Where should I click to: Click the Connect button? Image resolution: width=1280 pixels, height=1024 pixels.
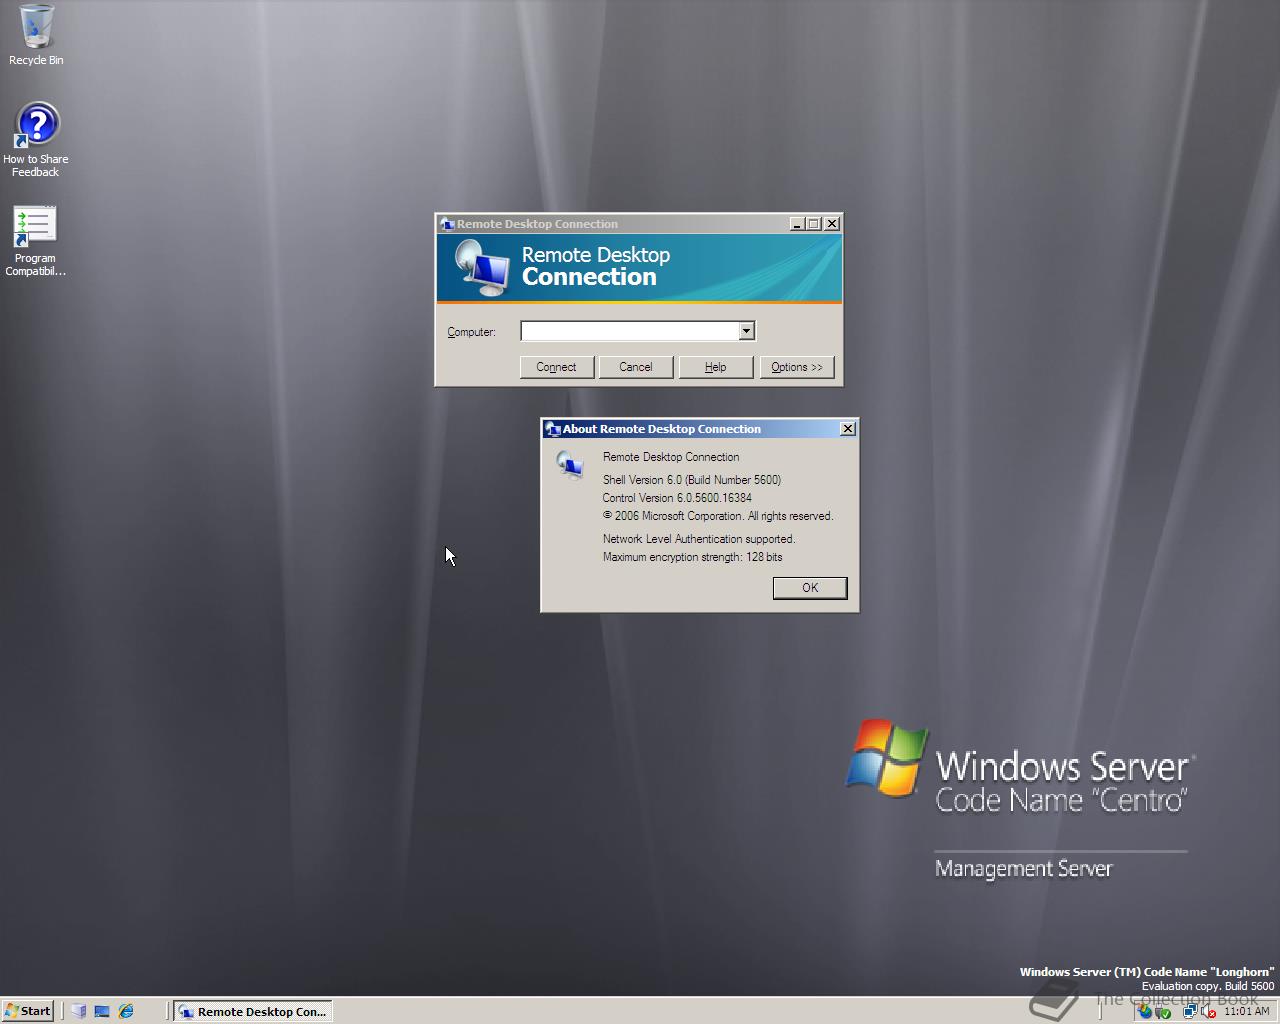pyautogui.click(x=556, y=367)
